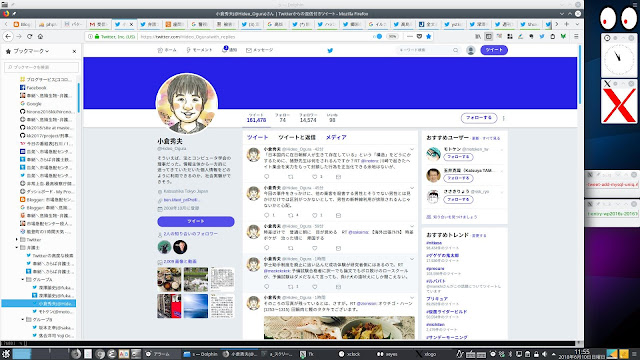The image size is (640, 360).
Task: Close the active Twitter tab
Action: pyautogui.click(x=131, y=24)
